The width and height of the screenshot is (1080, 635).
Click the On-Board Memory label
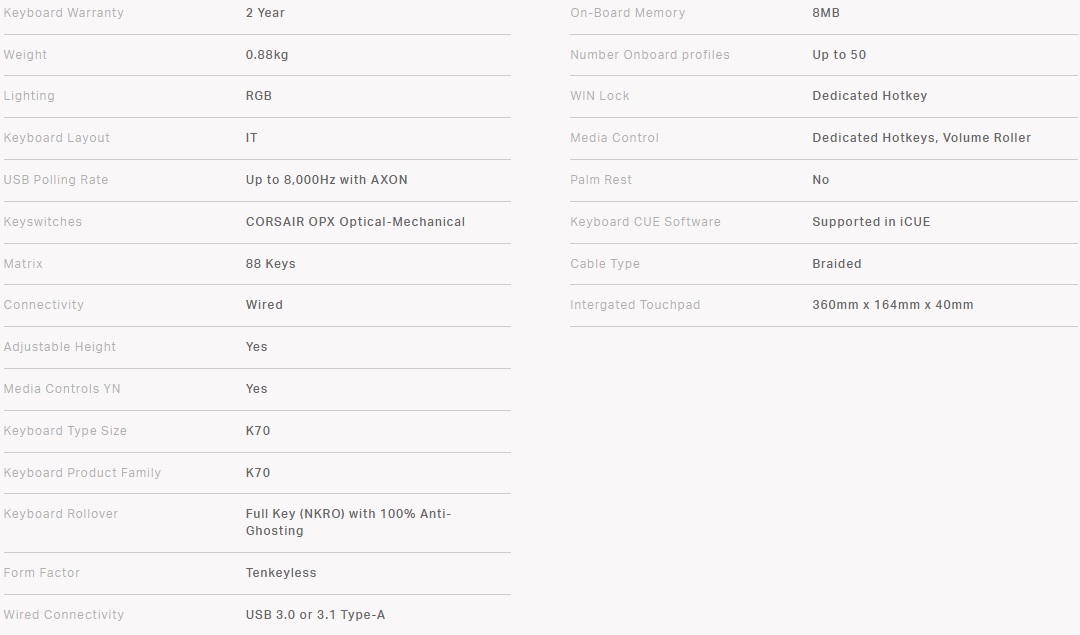tap(628, 13)
